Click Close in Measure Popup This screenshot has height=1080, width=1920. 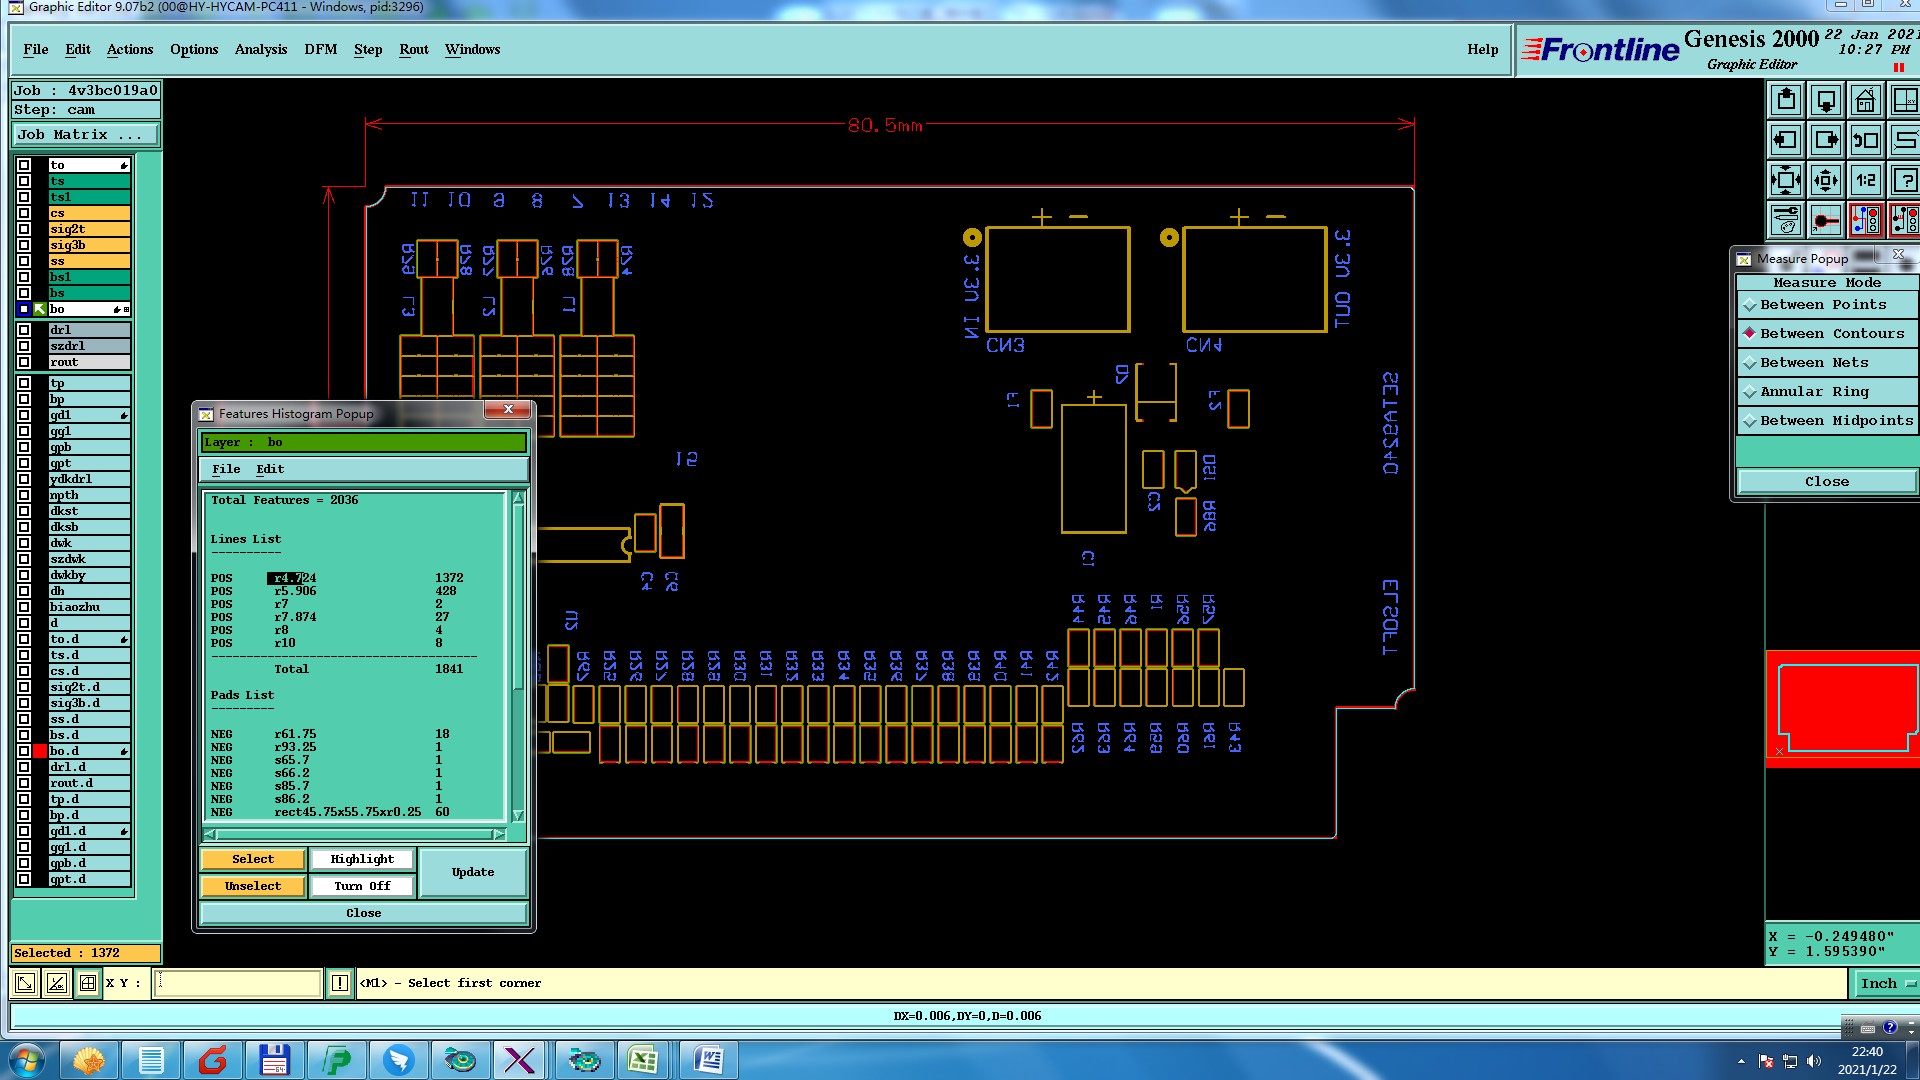pos(1827,482)
